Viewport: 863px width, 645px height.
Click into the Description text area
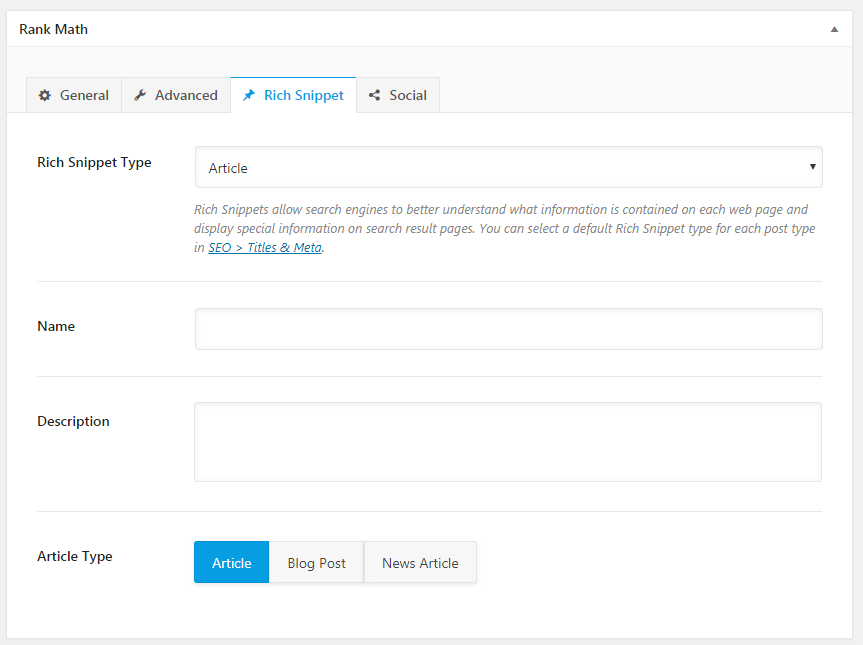[508, 442]
